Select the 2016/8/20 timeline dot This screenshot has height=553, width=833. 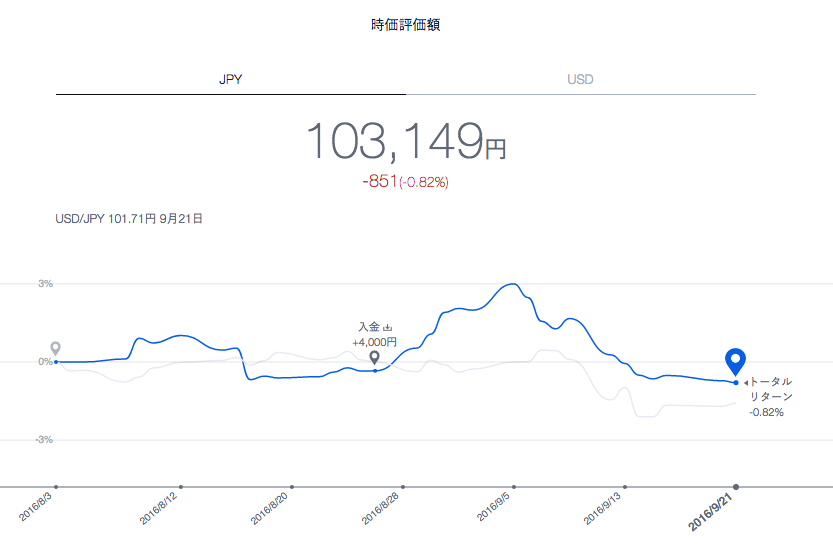pos(292,487)
